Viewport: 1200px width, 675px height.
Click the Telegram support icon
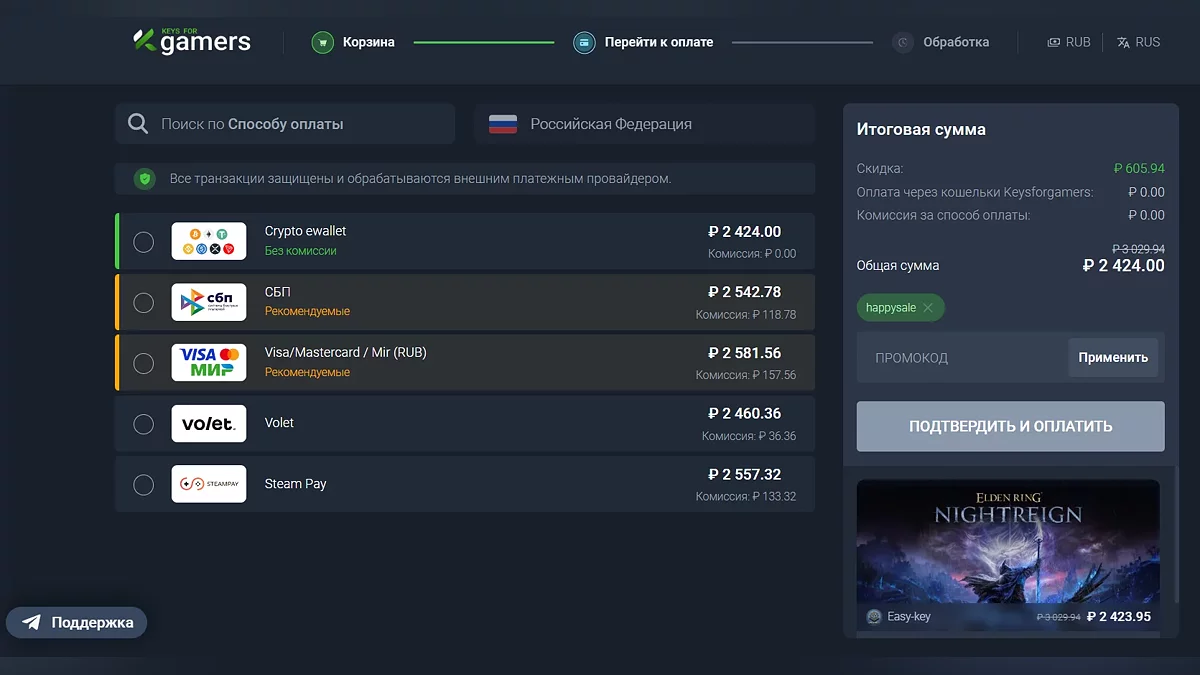click(32, 622)
